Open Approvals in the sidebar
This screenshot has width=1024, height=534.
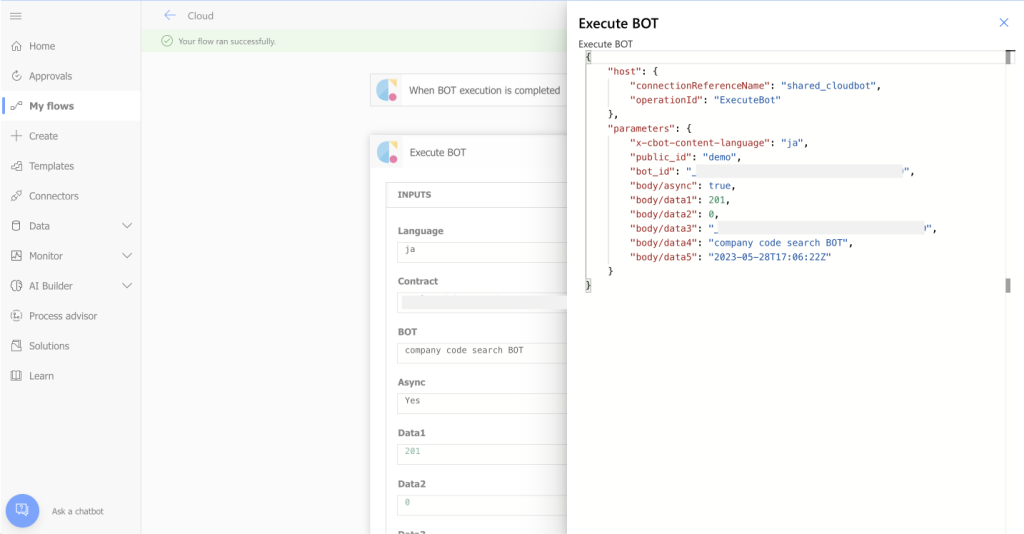tap(71, 76)
